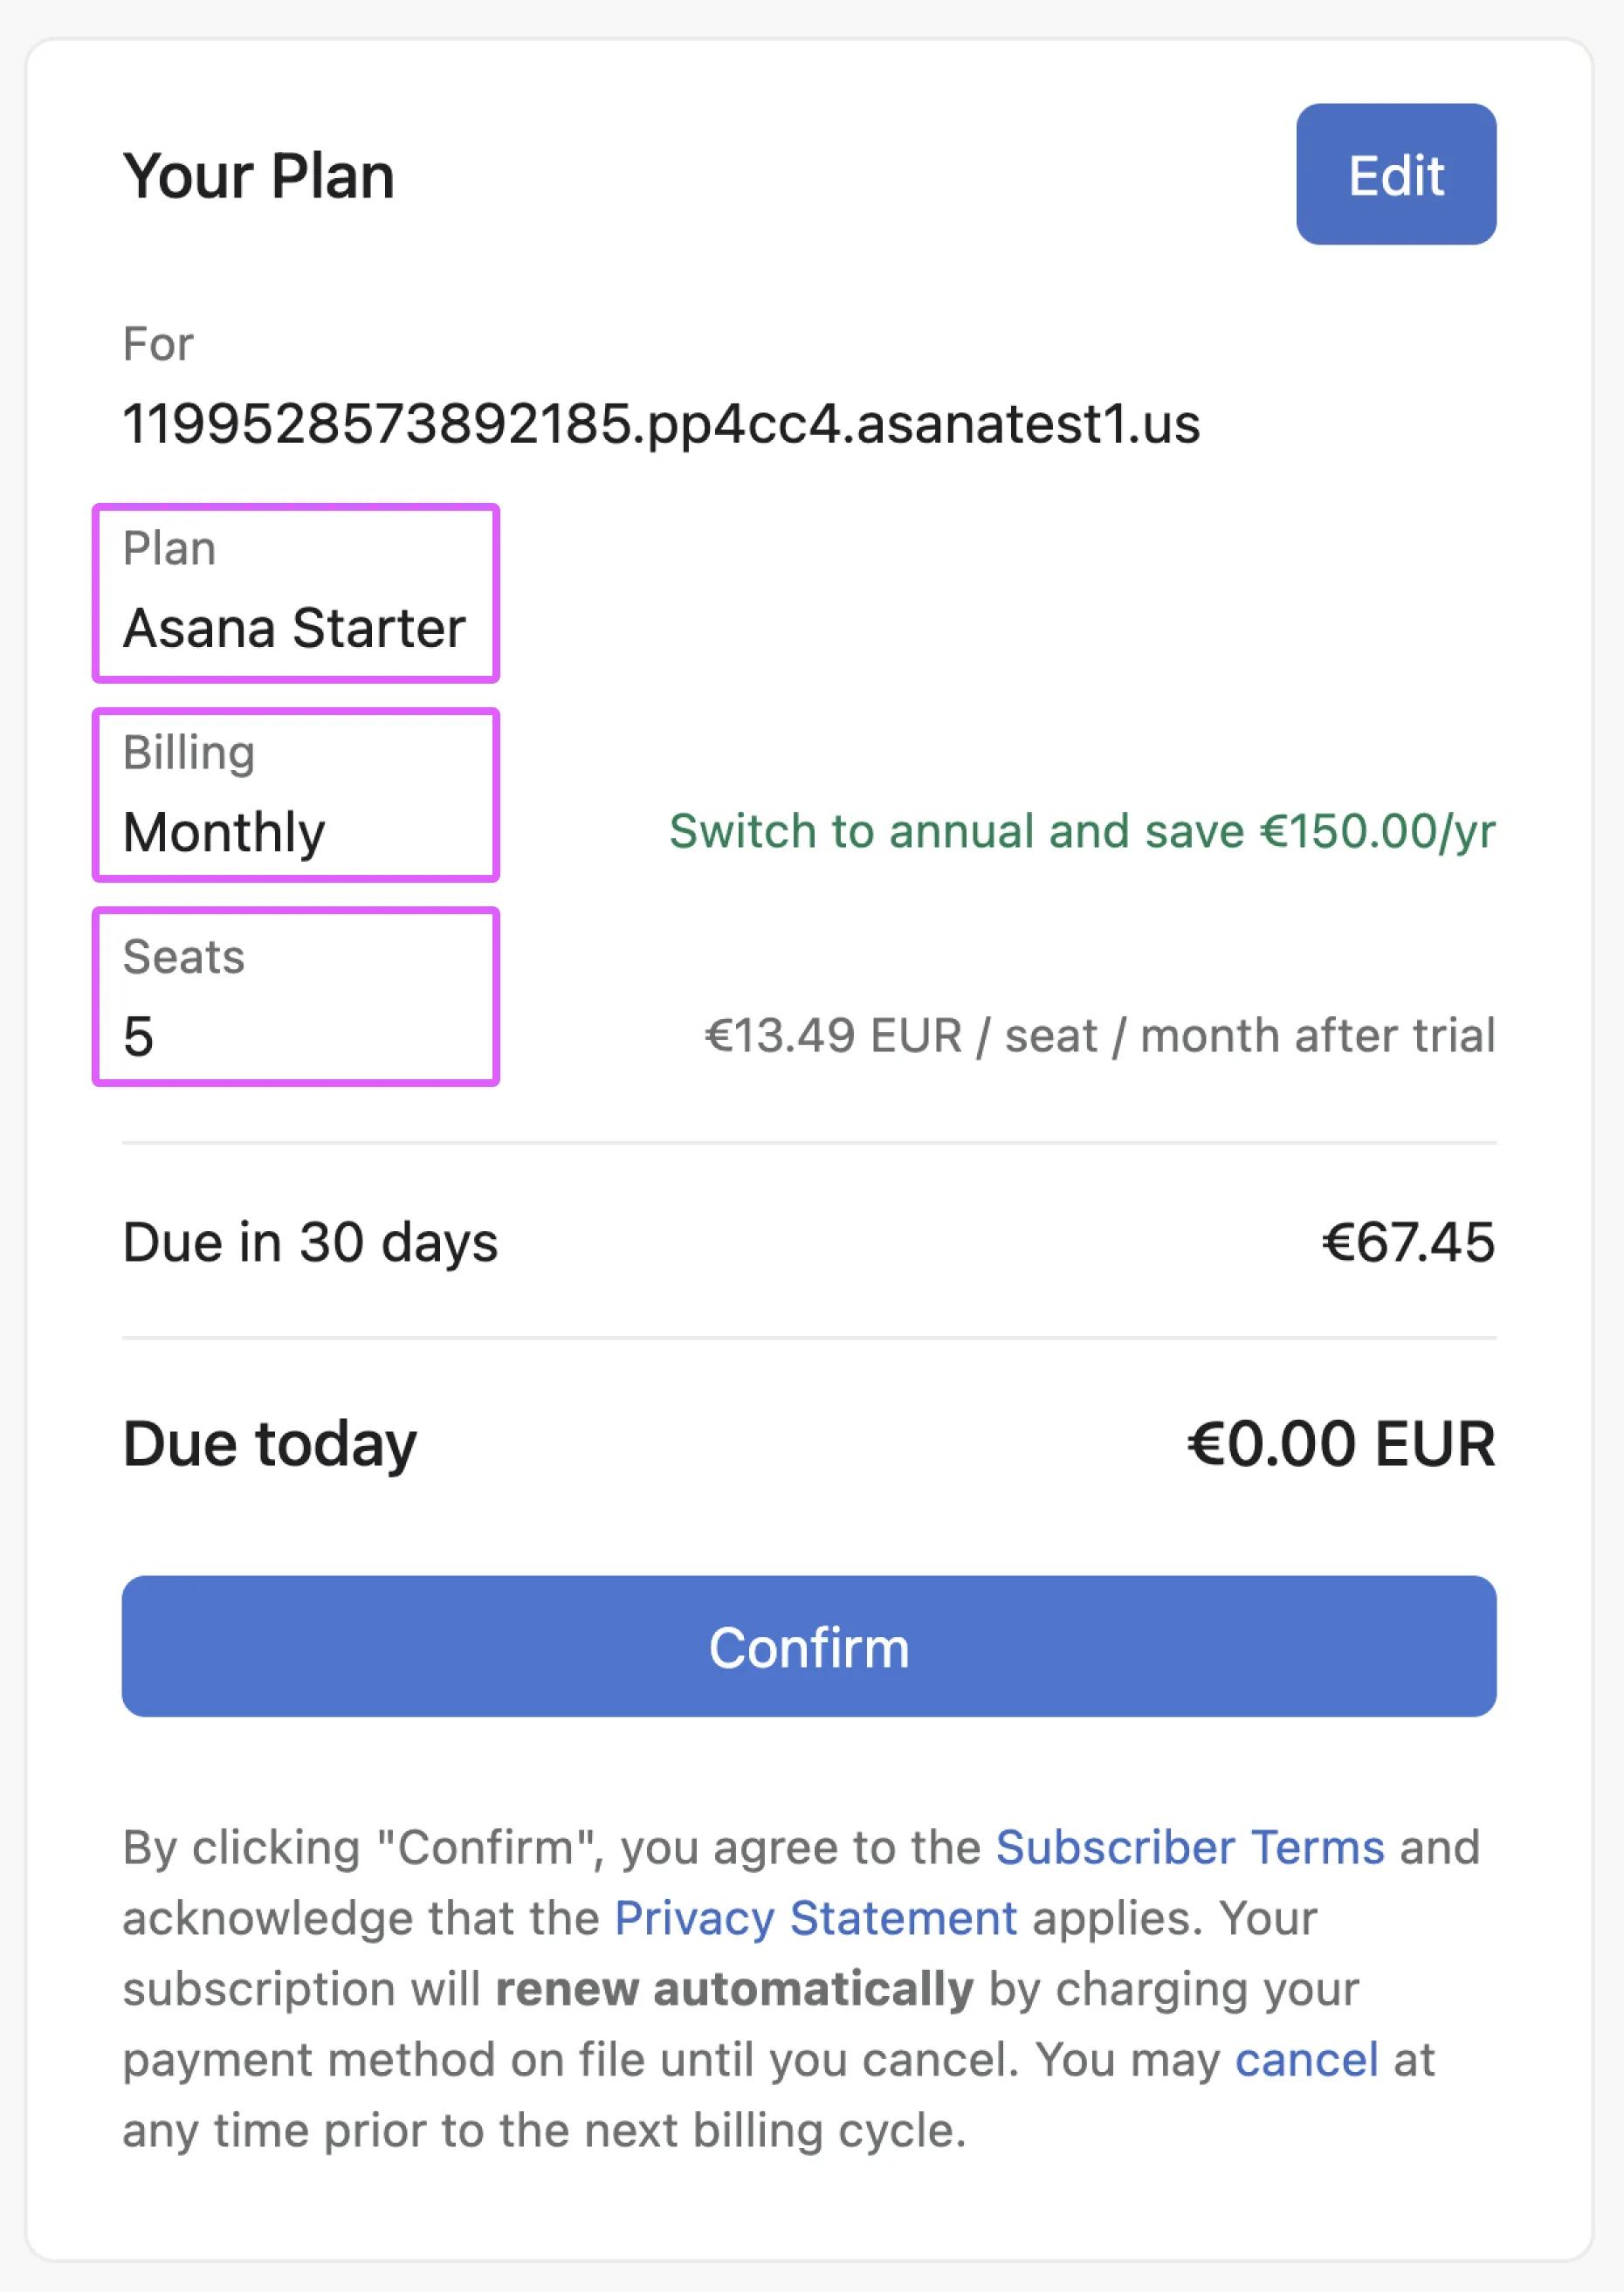This screenshot has width=1624, height=2292.
Task: Click the last line about next billing cycle
Action: click(544, 2131)
